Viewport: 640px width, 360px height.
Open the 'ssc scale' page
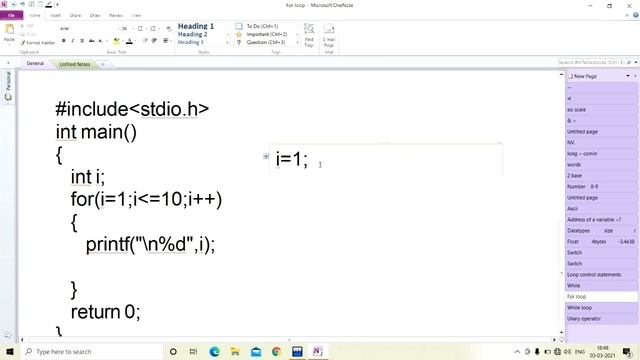pos(601,110)
